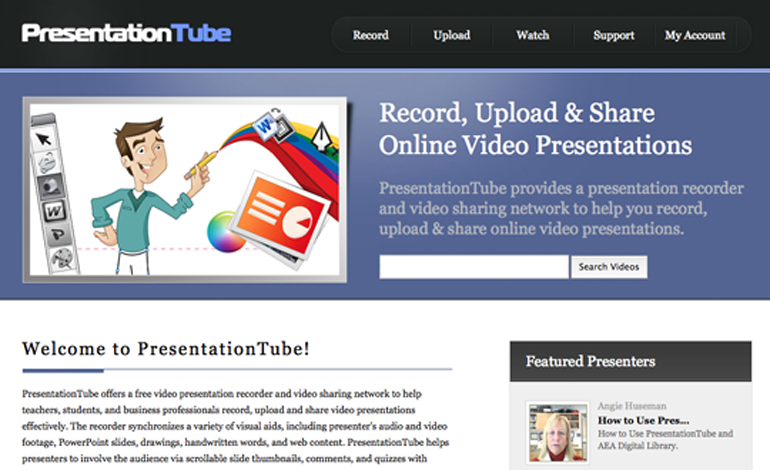Click the Search Videos button
The width and height of the screenshot is (770, 470).
(609, 267)
